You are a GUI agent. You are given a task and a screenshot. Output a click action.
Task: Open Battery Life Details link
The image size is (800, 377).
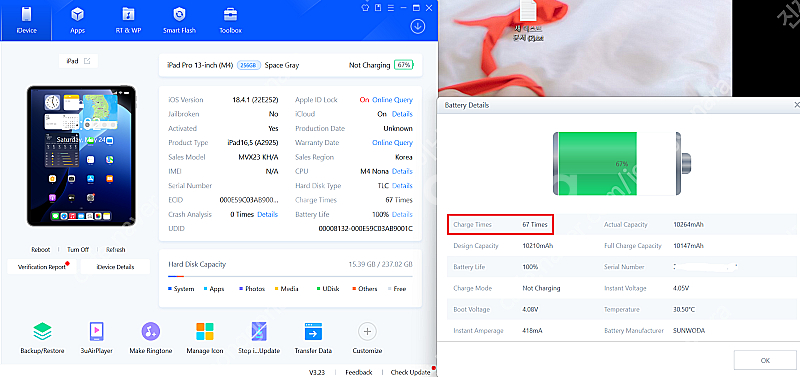(x=402, y=214)
